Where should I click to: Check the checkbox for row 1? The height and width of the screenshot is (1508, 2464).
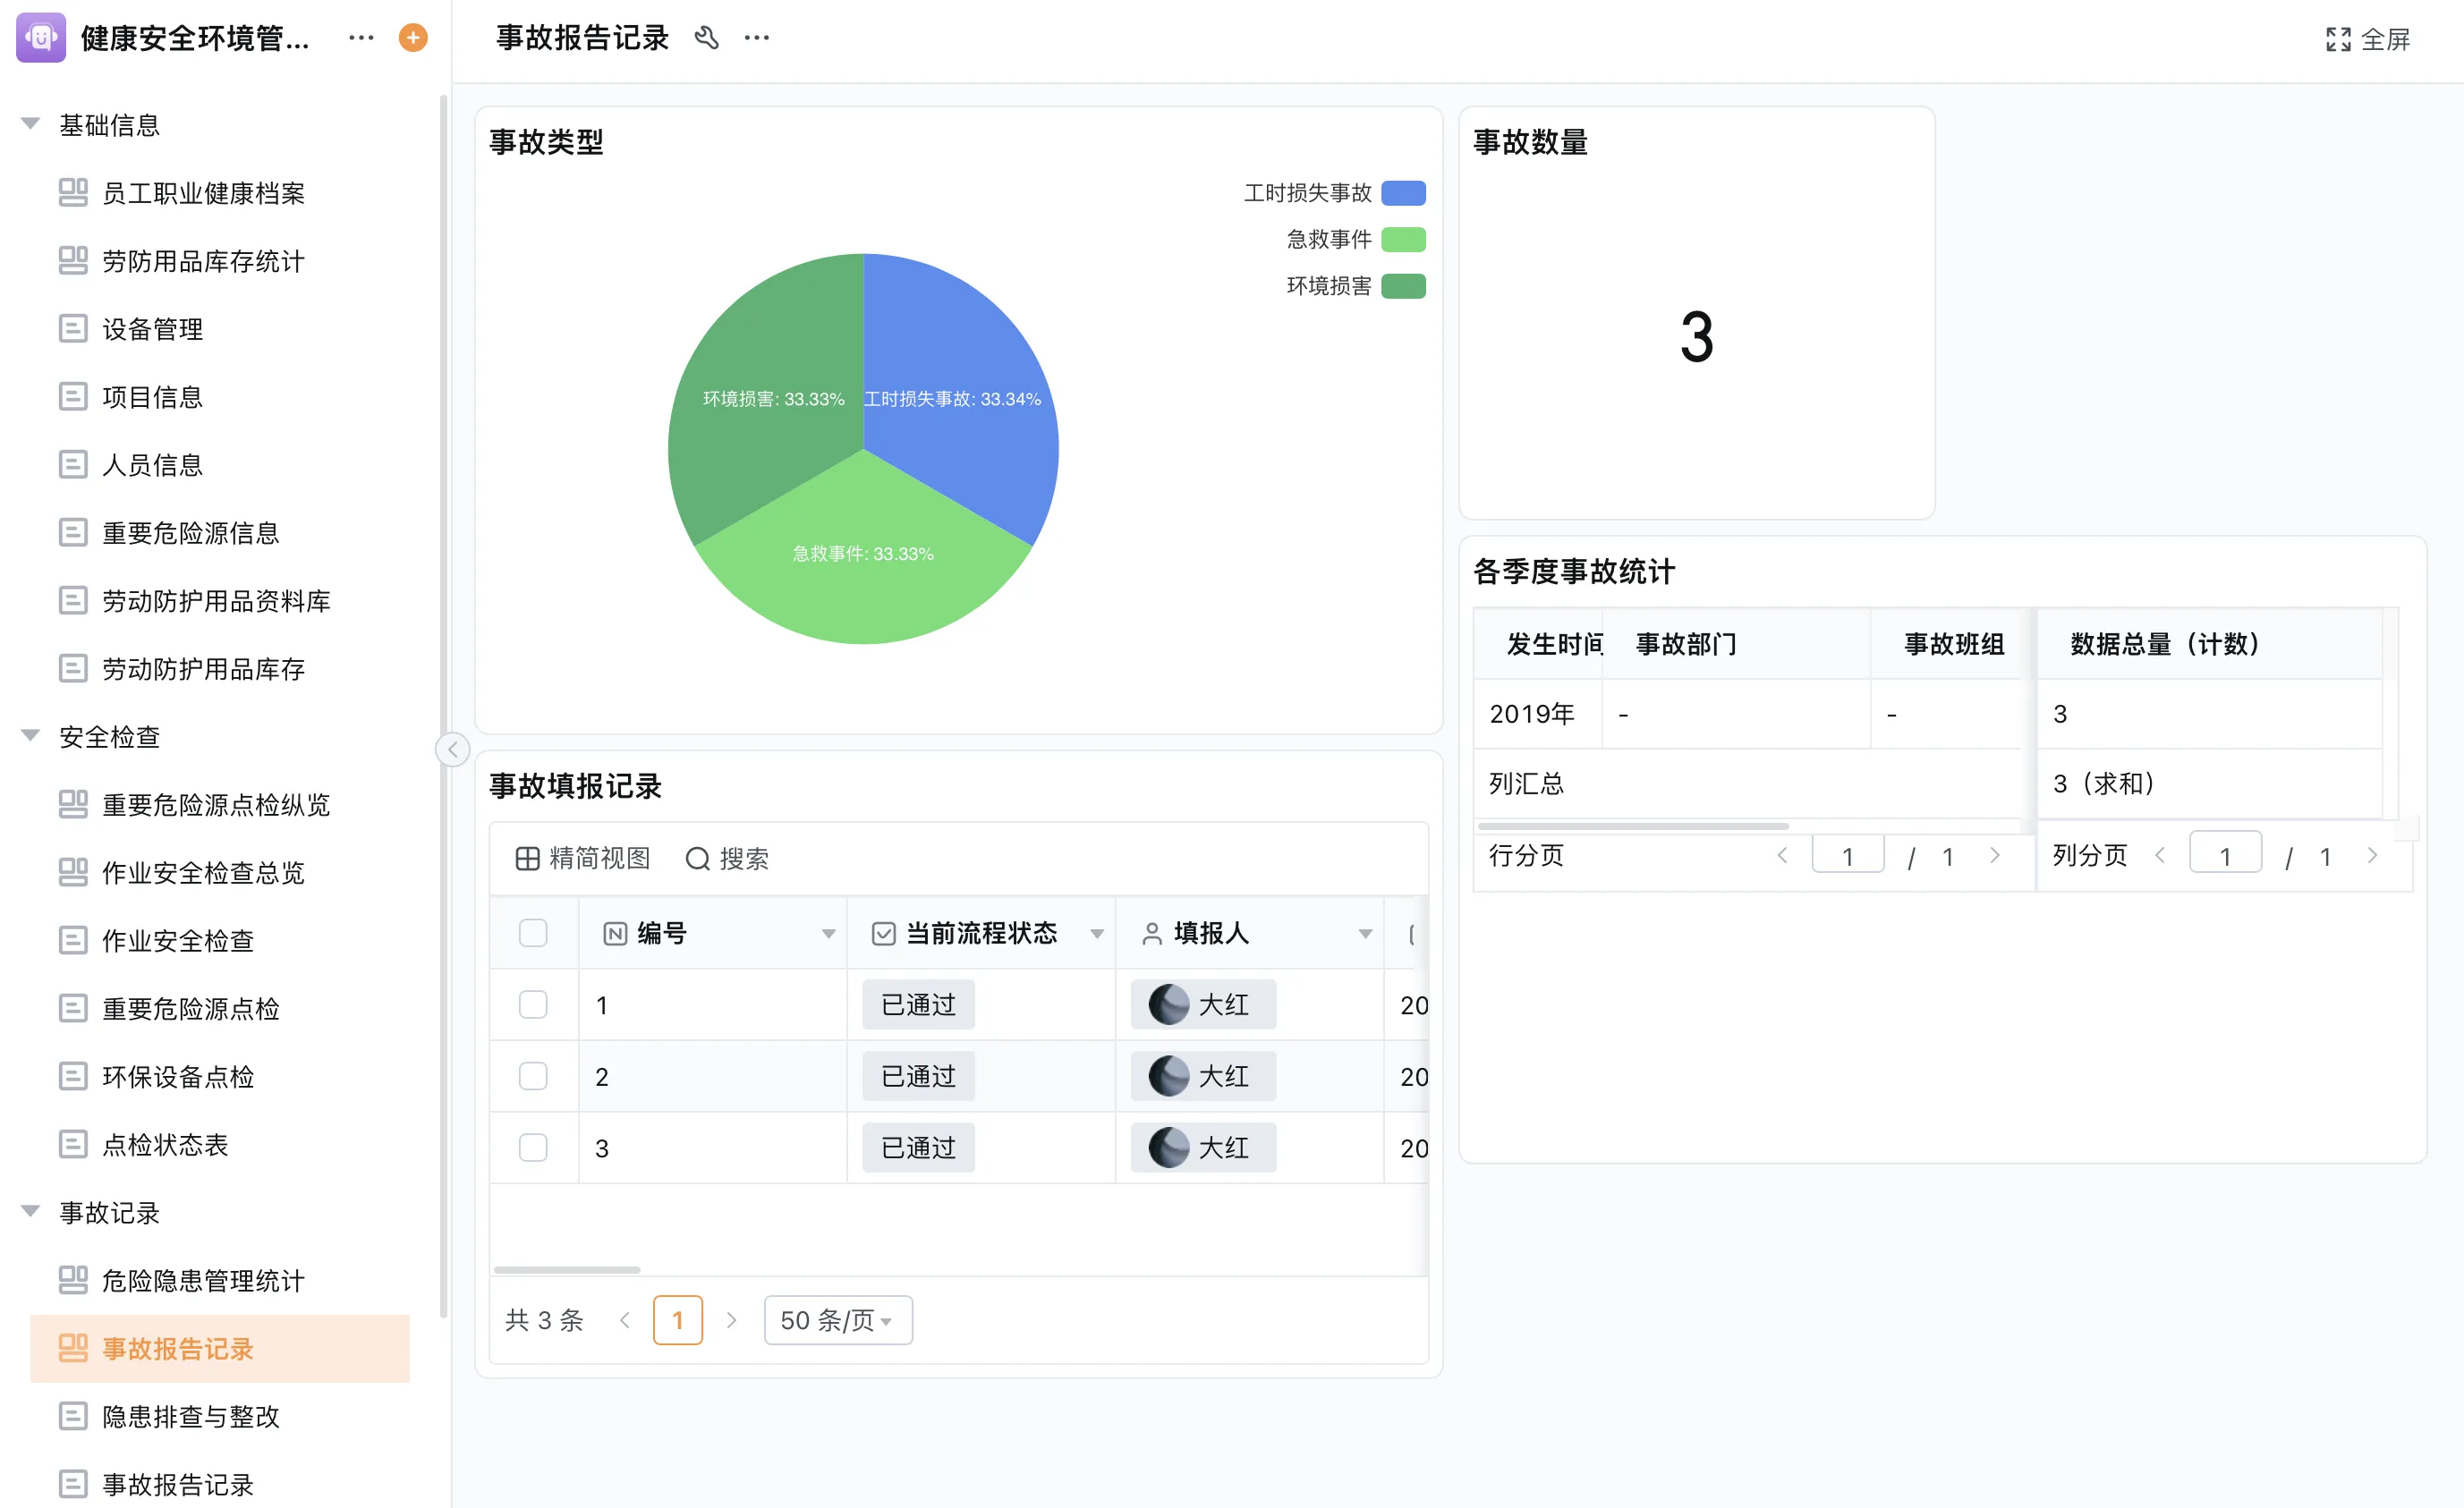[533, 1004]
